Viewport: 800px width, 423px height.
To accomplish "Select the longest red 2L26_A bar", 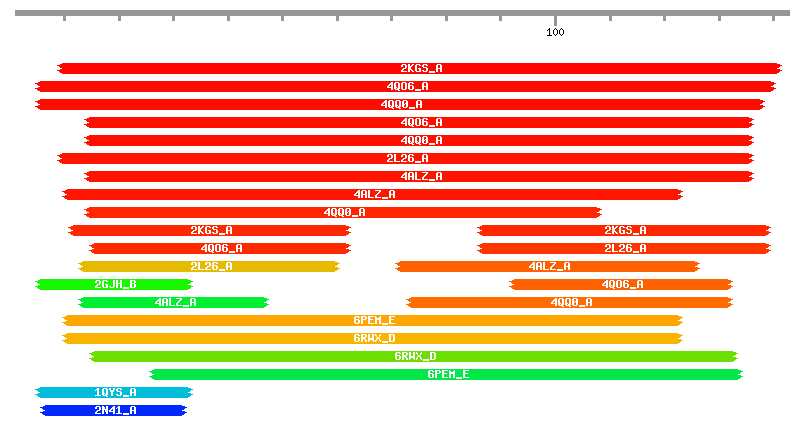I will pos(406,158).
